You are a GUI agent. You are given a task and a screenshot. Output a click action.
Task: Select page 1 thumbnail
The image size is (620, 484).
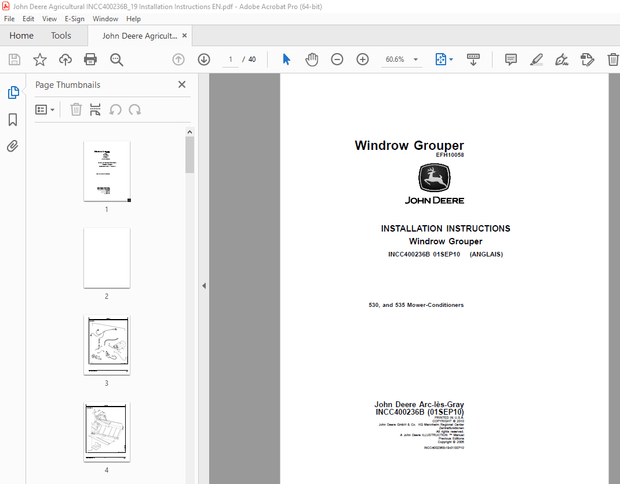click(107, 171)
